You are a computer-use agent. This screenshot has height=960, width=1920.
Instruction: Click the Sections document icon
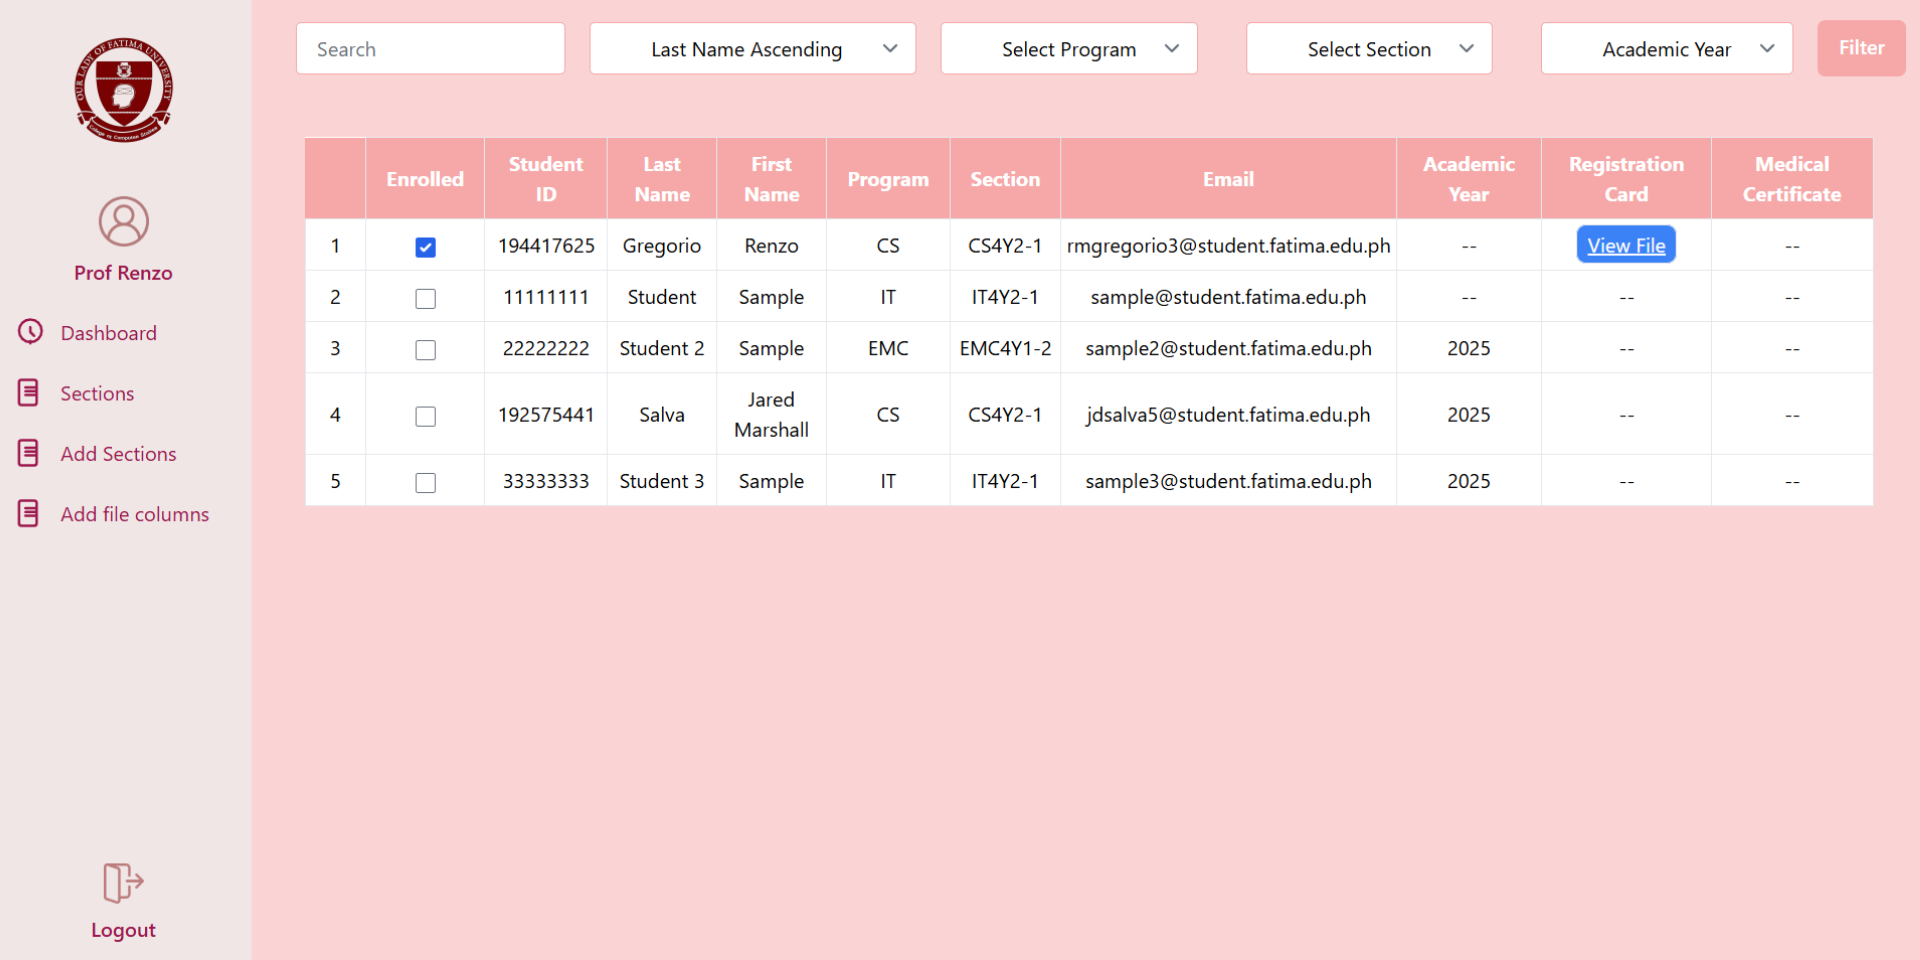tap(29, 393)
